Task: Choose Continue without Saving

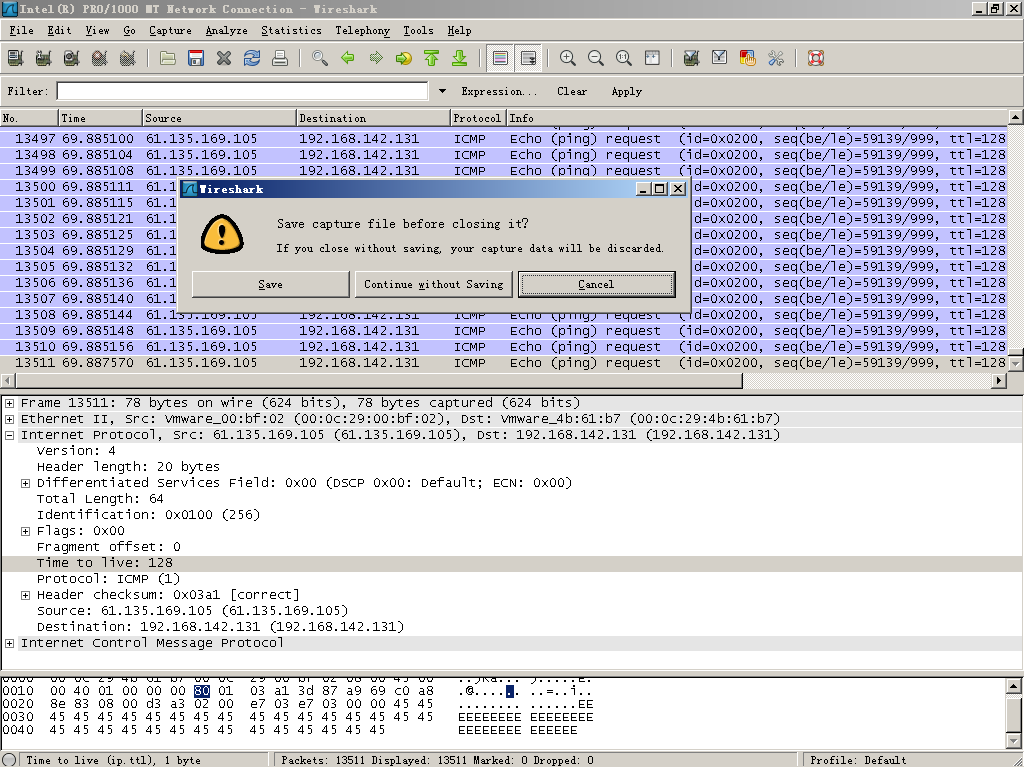Action: click(434, 284)
